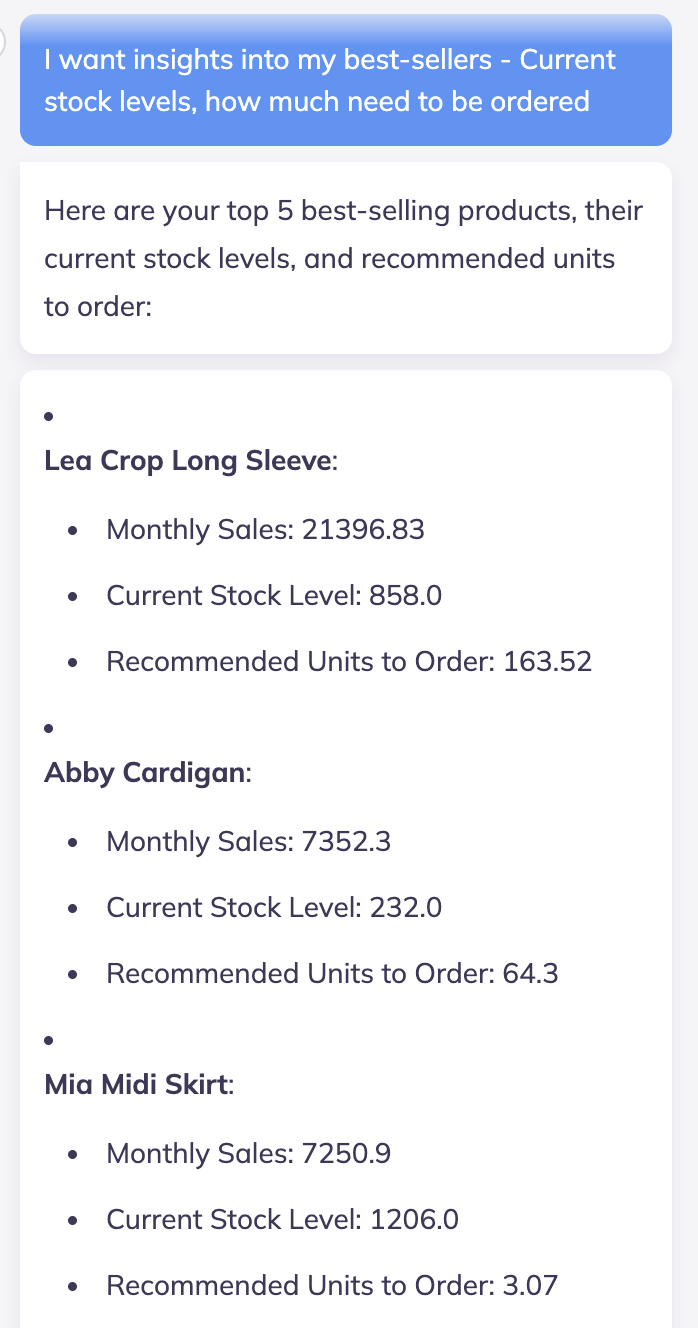Screen dimensions: 698x1328
Task: Click Recommended Units to Order 3.07
Action: tap(332, 1286)
